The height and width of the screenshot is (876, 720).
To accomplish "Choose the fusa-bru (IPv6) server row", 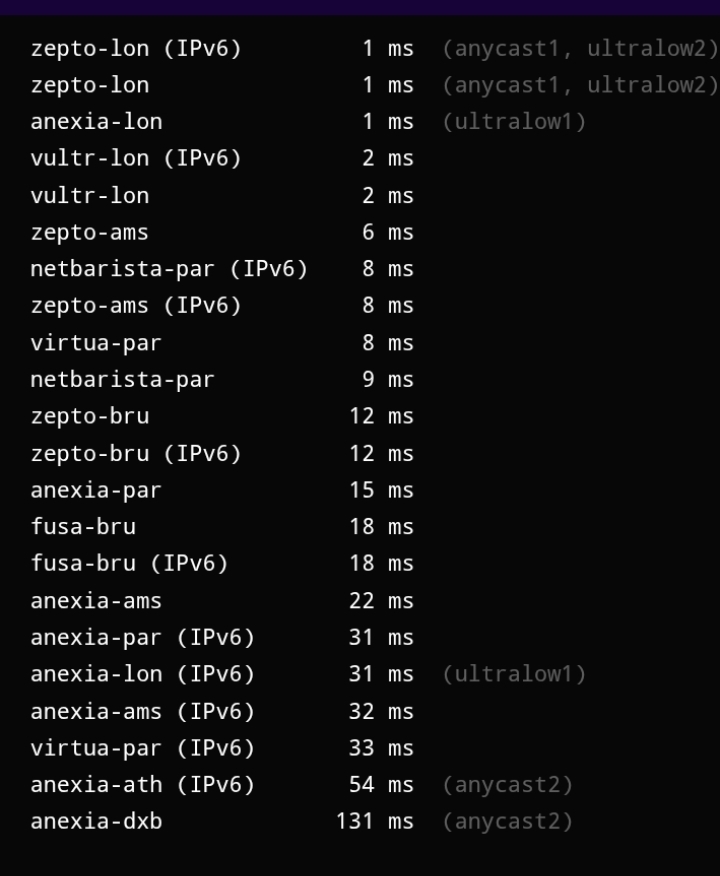I will [x=129, y=563].
